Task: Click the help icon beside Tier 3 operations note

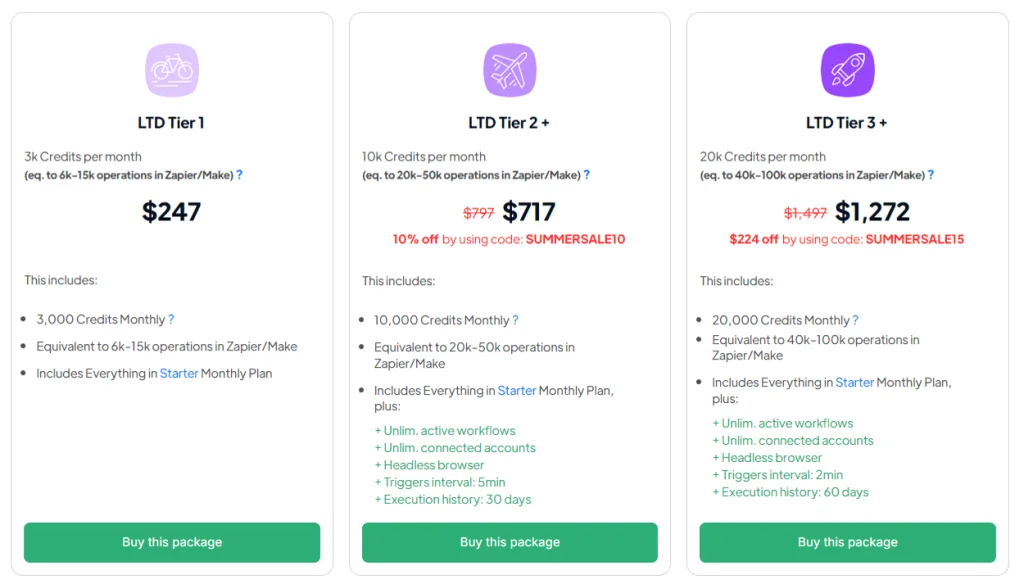Action: point(931,175)
